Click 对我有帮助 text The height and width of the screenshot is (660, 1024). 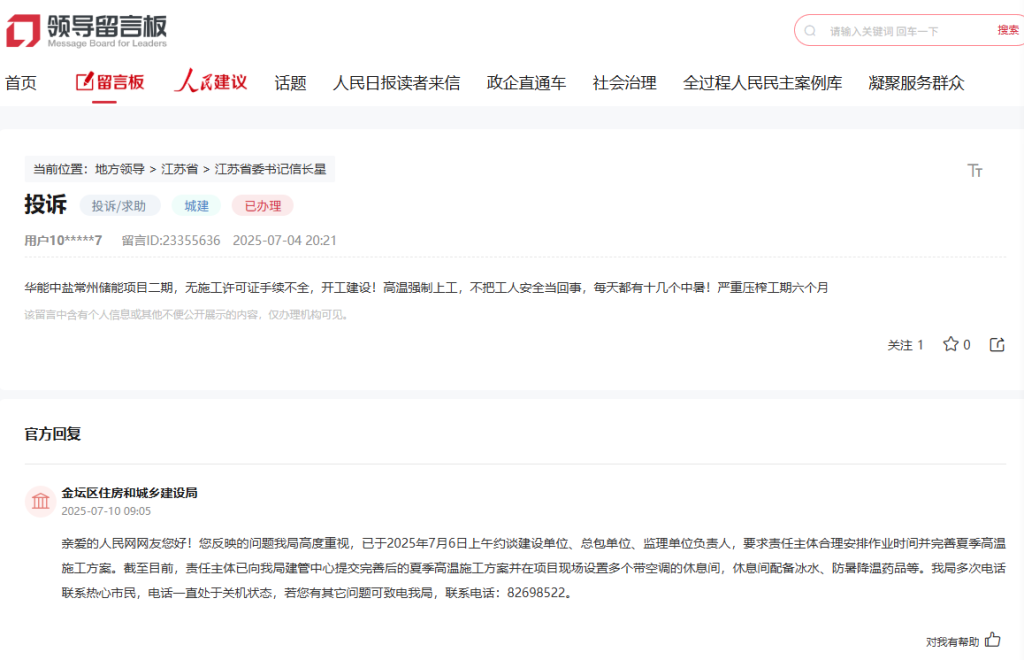pos(952,642)
